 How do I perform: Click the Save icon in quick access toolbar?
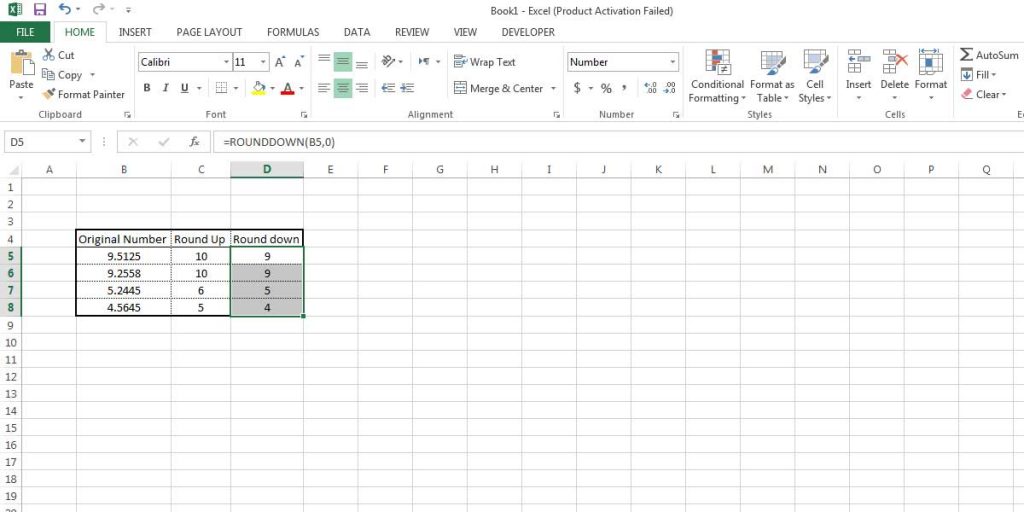(x=40, y=10)
